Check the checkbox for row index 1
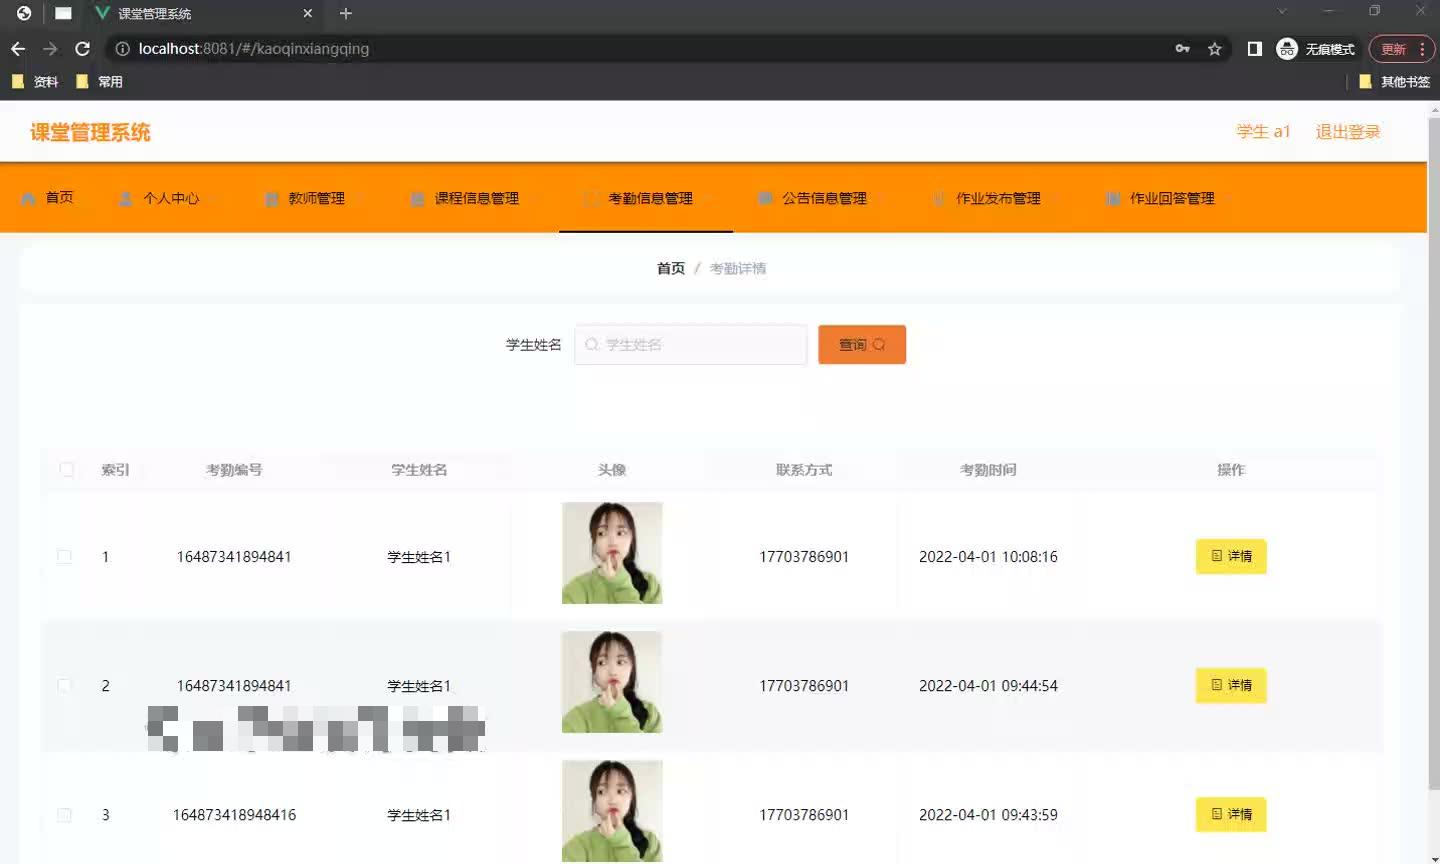This screenshot has height=864, width=1440. click(65, 557)
